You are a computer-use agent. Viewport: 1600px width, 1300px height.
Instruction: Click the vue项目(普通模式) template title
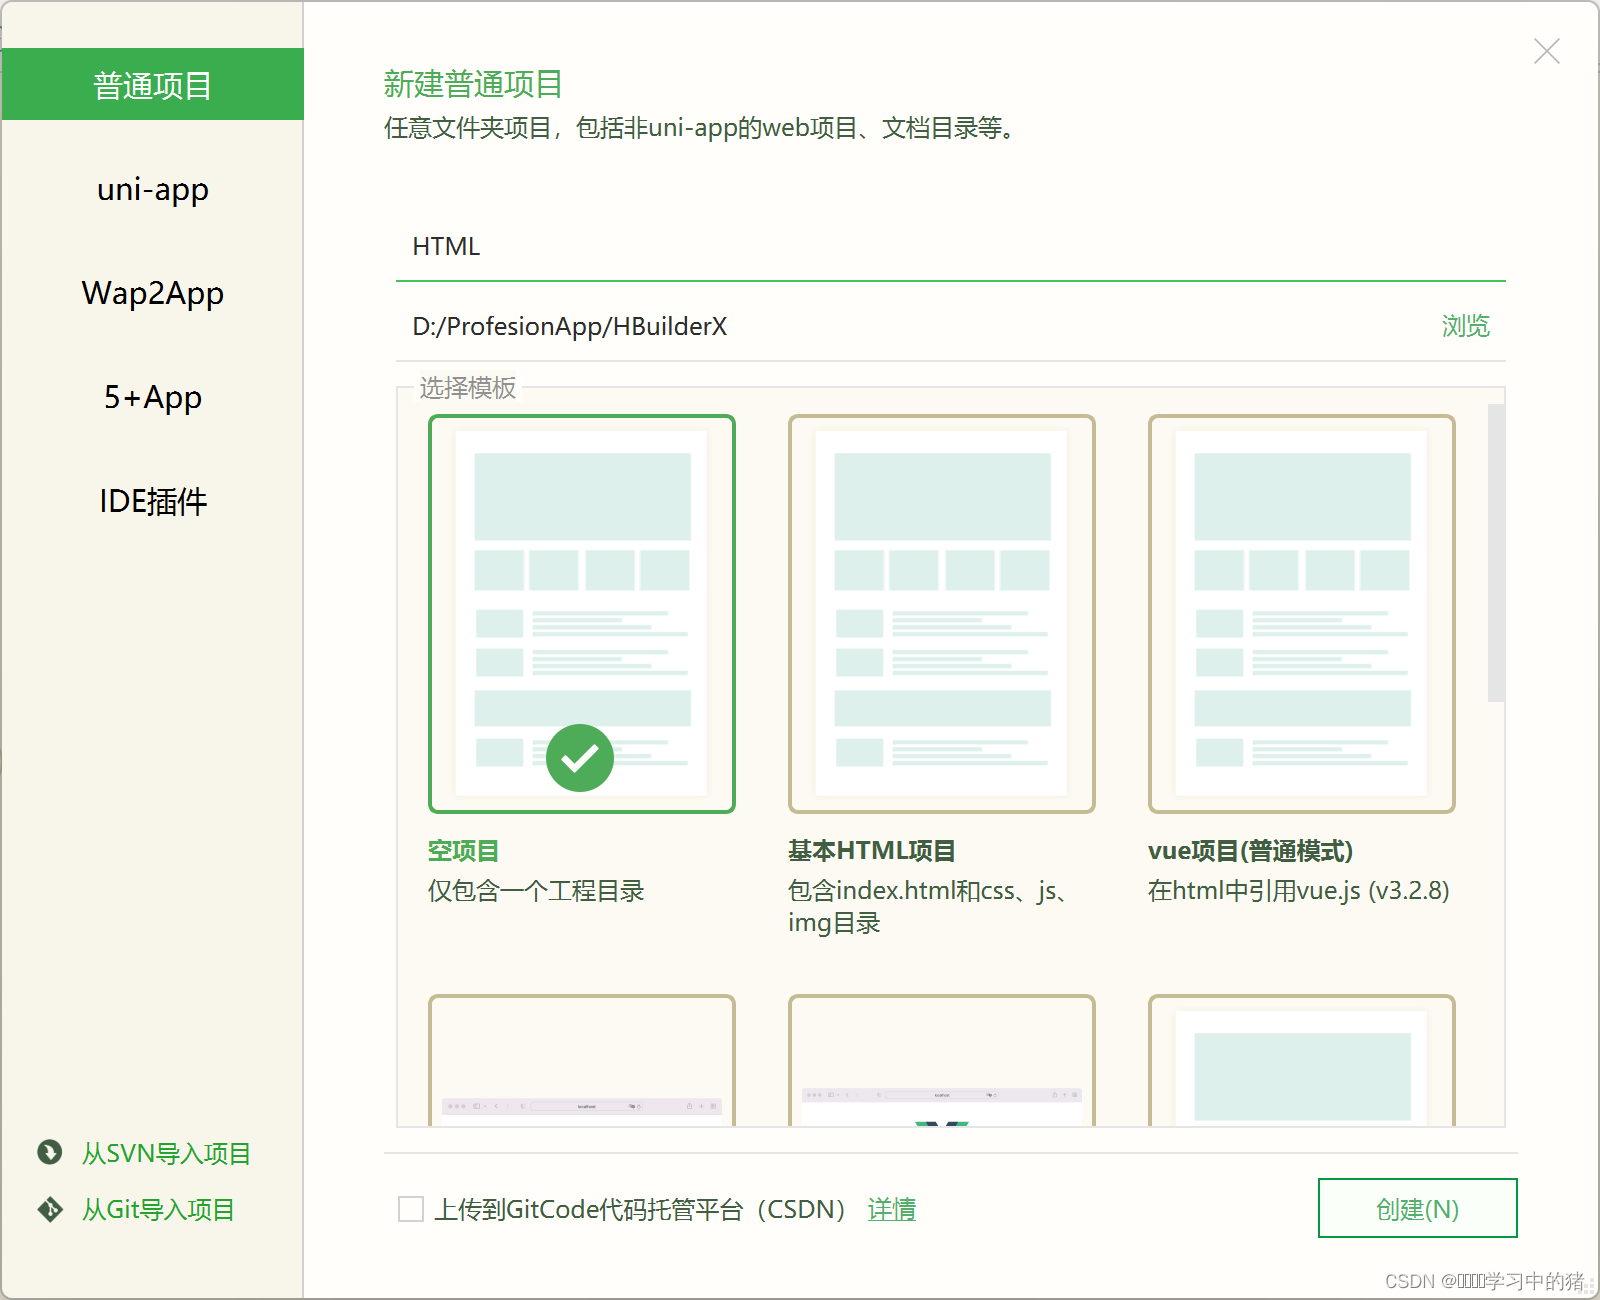(1250, 851)
